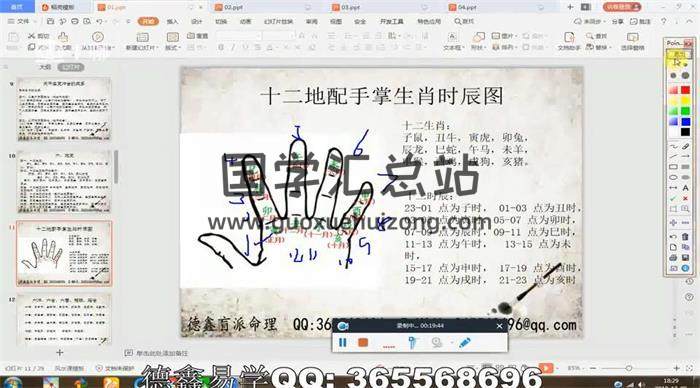
Task: Click the print icon in quick access toolbar
Action: click(x=75, y=21)
